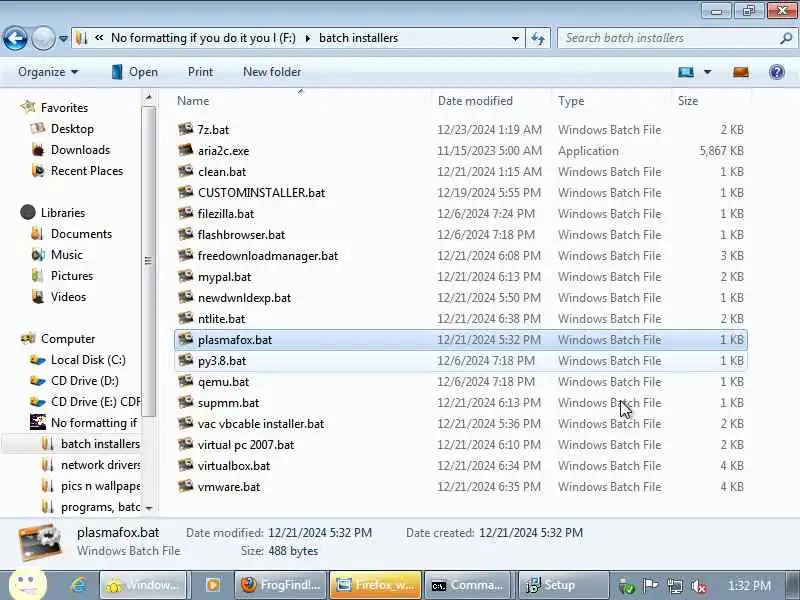Open Recent Places in Favorites
This screenshot has height=600, width=800.
87,170
